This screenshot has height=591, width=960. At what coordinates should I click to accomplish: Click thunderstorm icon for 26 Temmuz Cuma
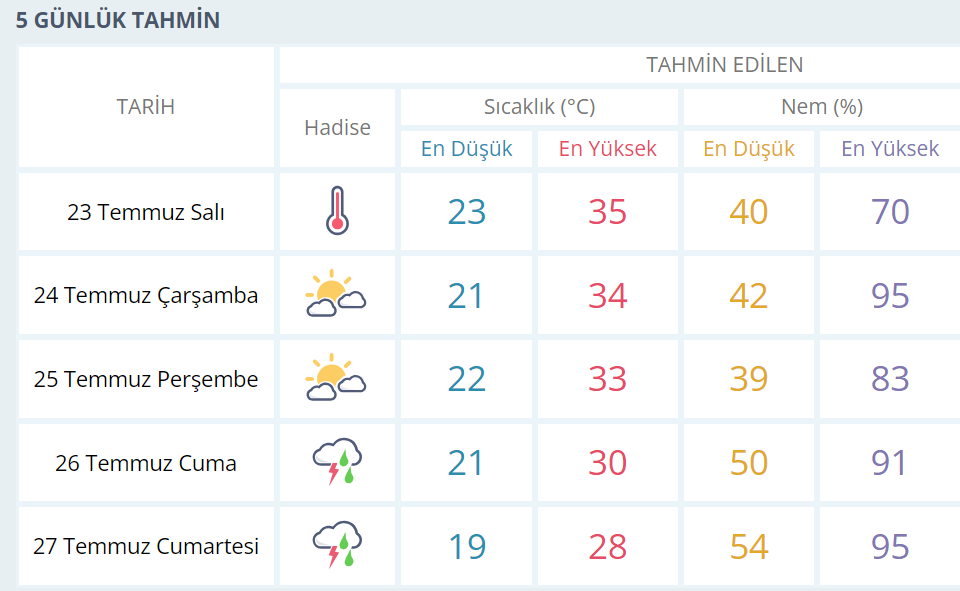pyautogui.click(x=337, y=461)
